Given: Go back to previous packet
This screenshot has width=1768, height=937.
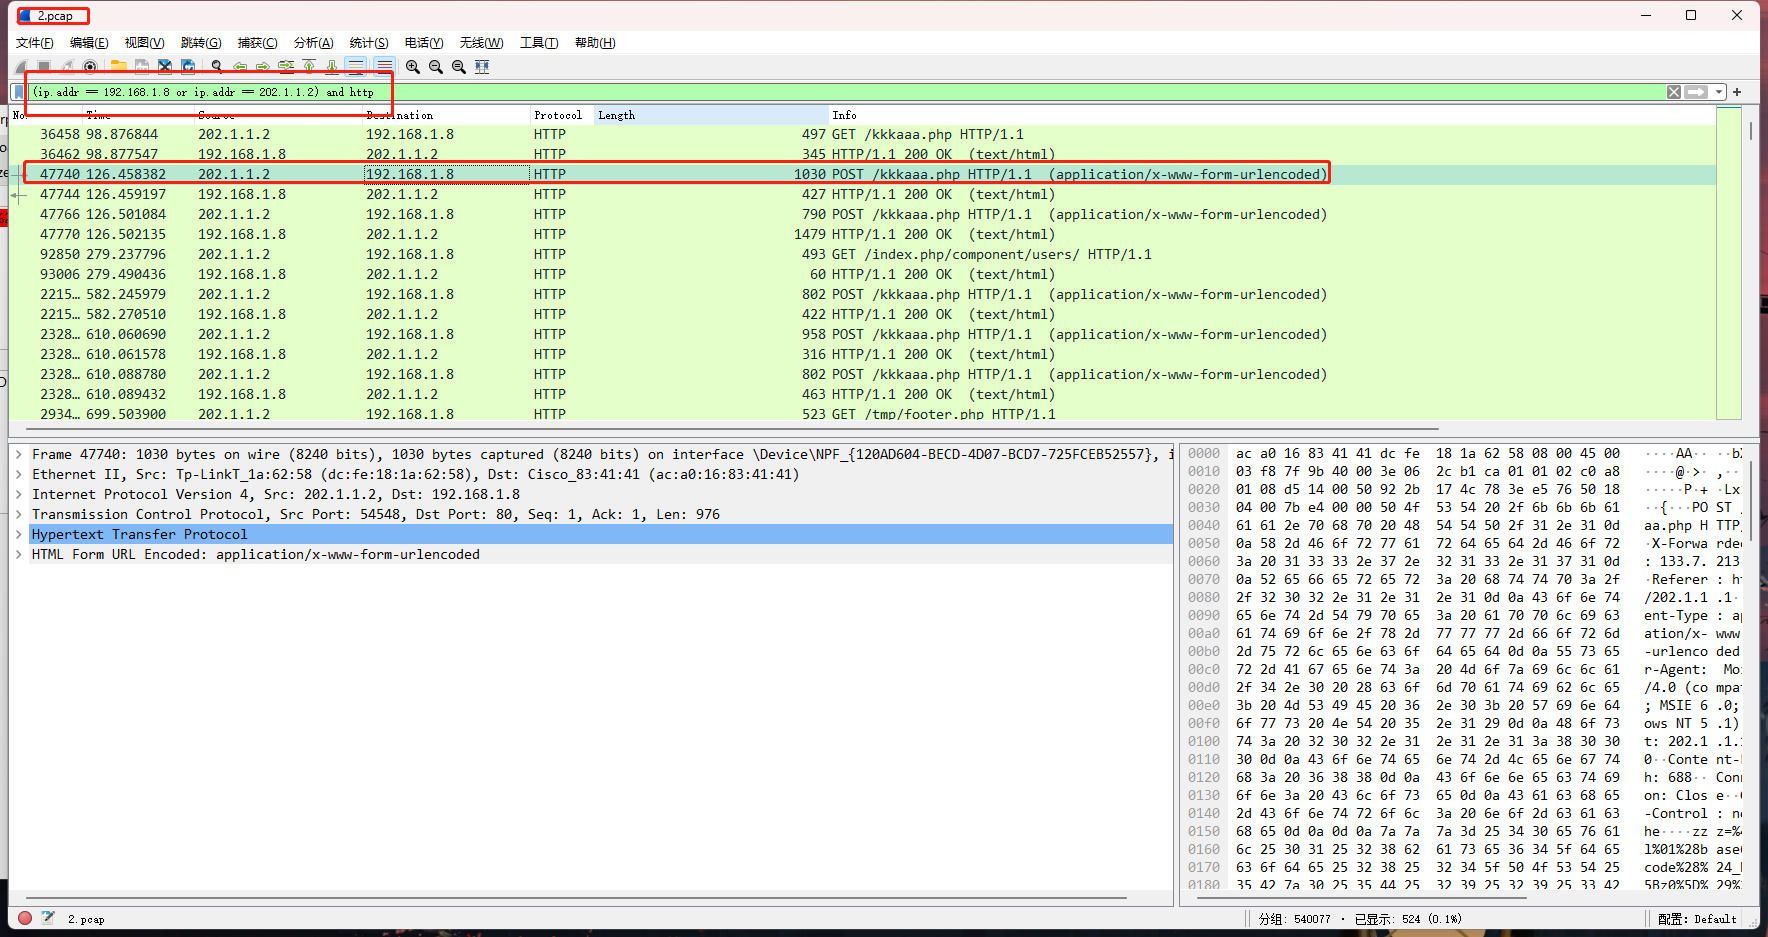Looking at the screenshot, I should click(240, 67).
